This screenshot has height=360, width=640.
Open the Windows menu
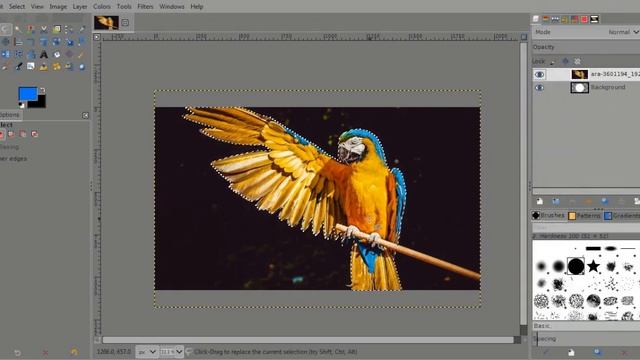pyautogui.click(x=172, y=7)
